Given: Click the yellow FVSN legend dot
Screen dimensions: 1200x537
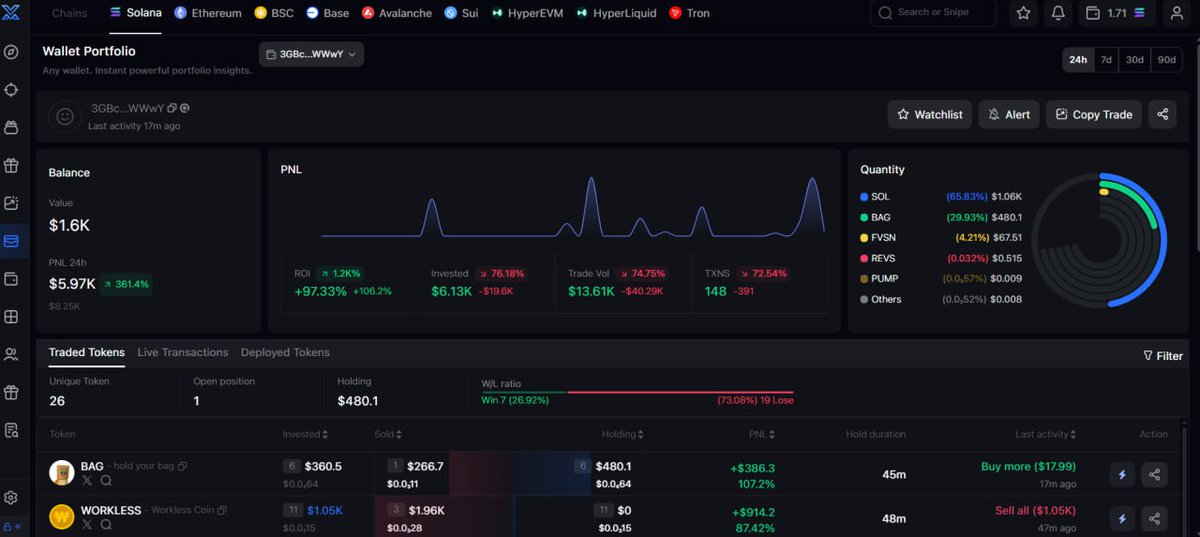Looking at the screenshot, I should click(x=864, y=238).
